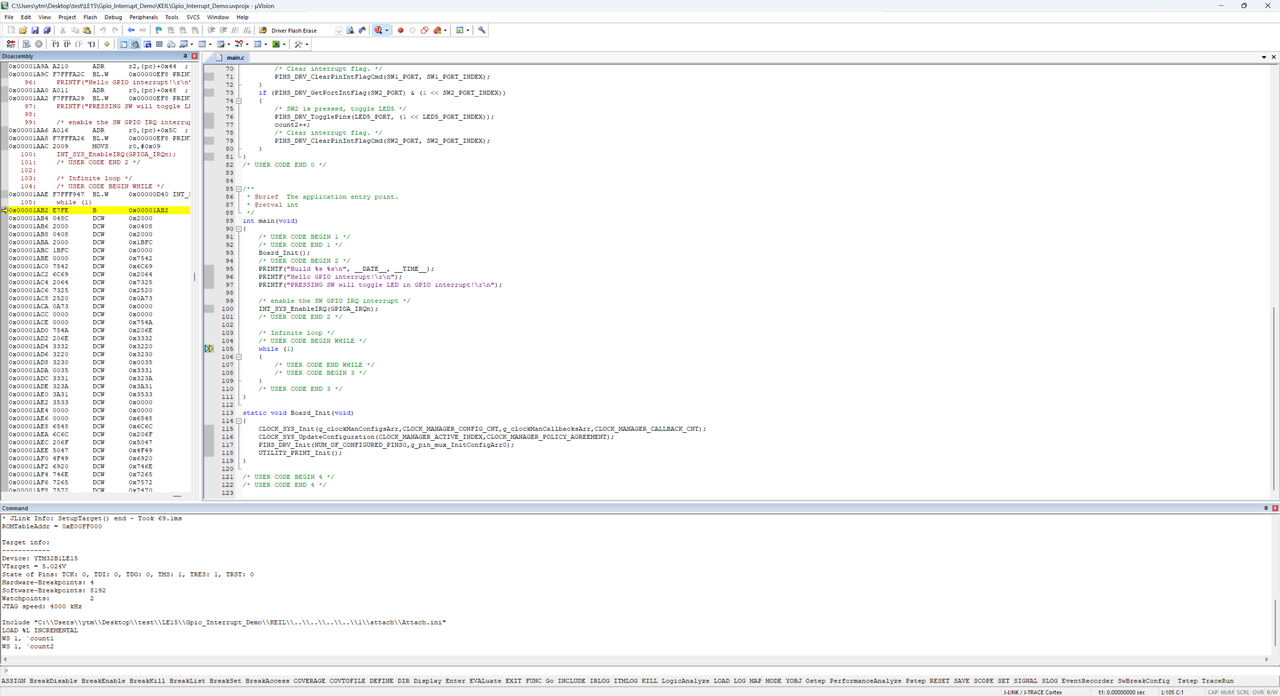Click the Insert/Remove Breakpoint red dot icon
1280x696 pixels.
tap(400, 30)
